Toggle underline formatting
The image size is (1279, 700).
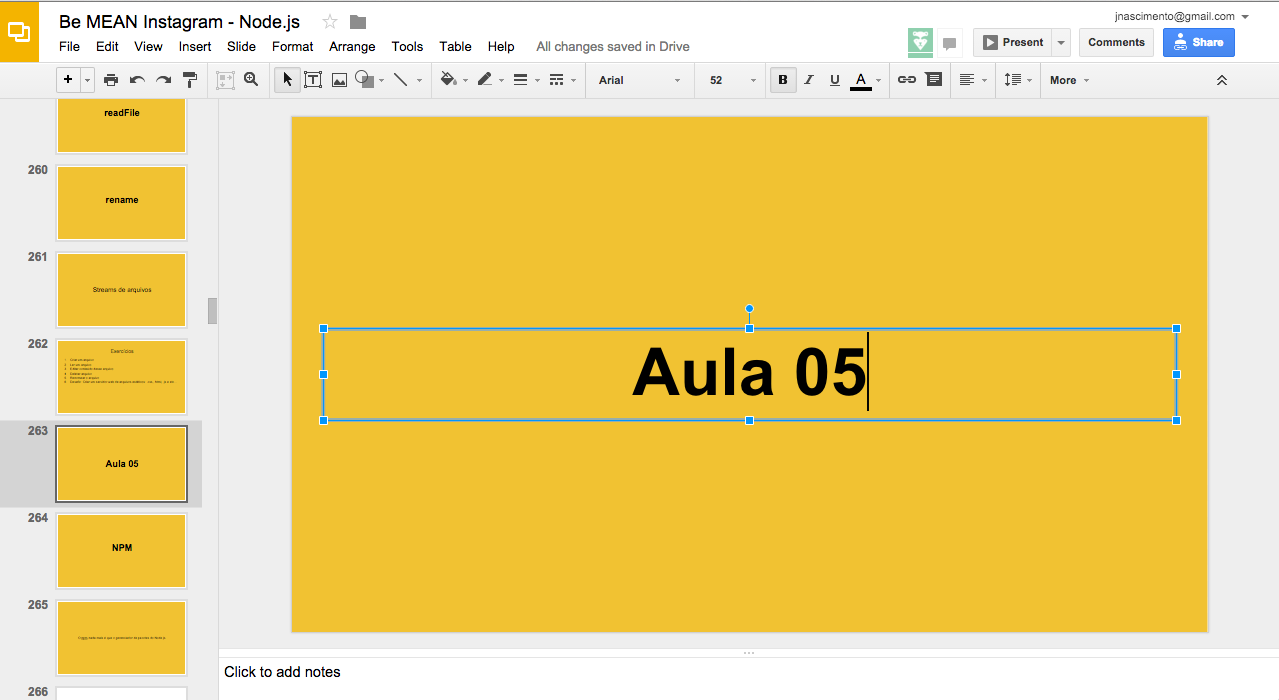coord(835,80)
